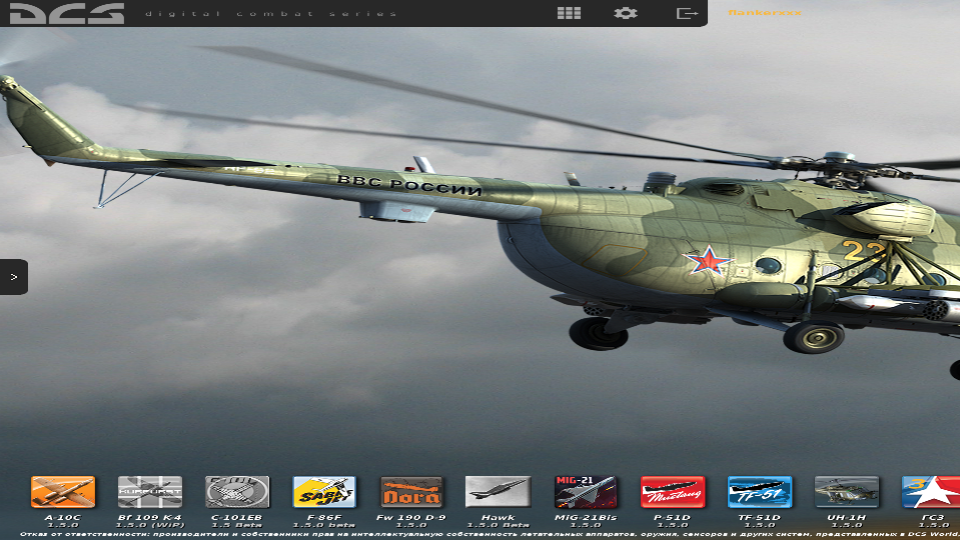960x540 pixels.
Task: Select the C-101EB module icon
Action: click(237, 492)
